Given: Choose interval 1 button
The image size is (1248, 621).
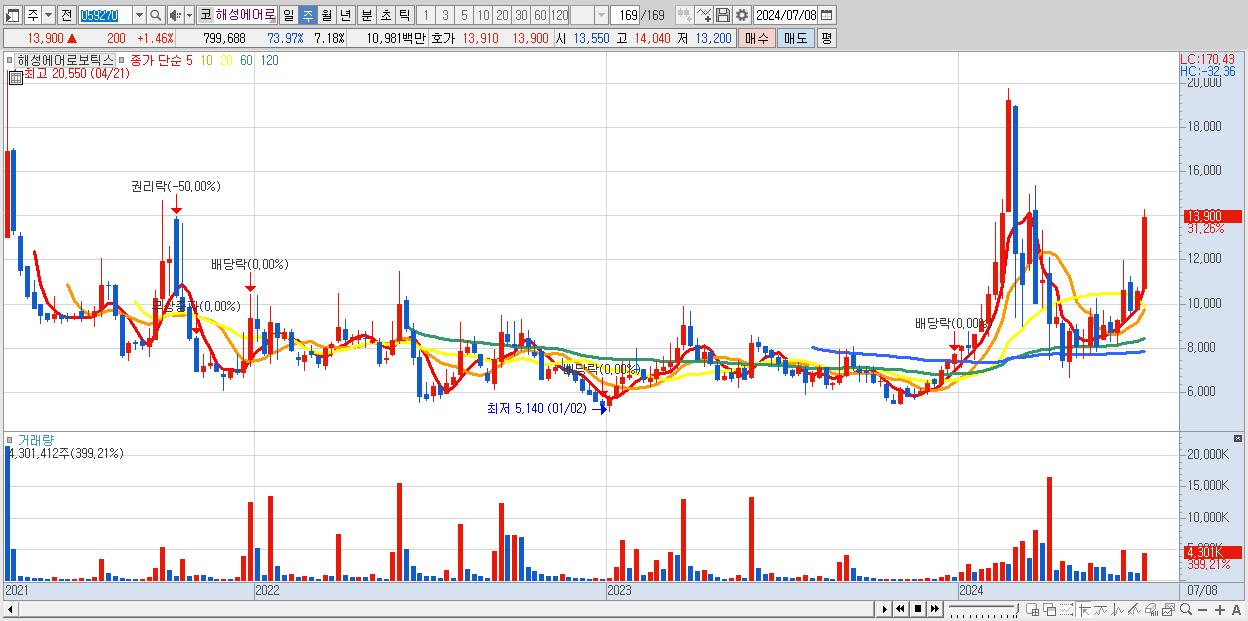Looking at the screenshot, I should (426, 15).
